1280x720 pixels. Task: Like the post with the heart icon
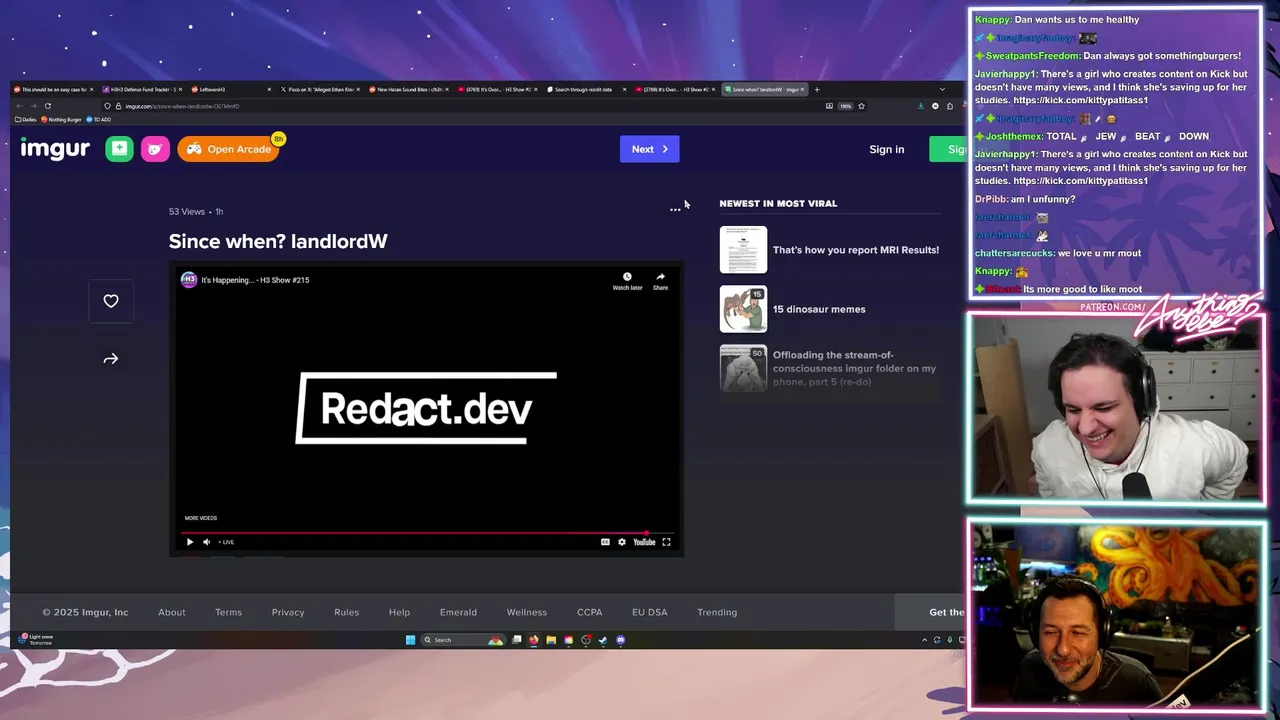111,301
